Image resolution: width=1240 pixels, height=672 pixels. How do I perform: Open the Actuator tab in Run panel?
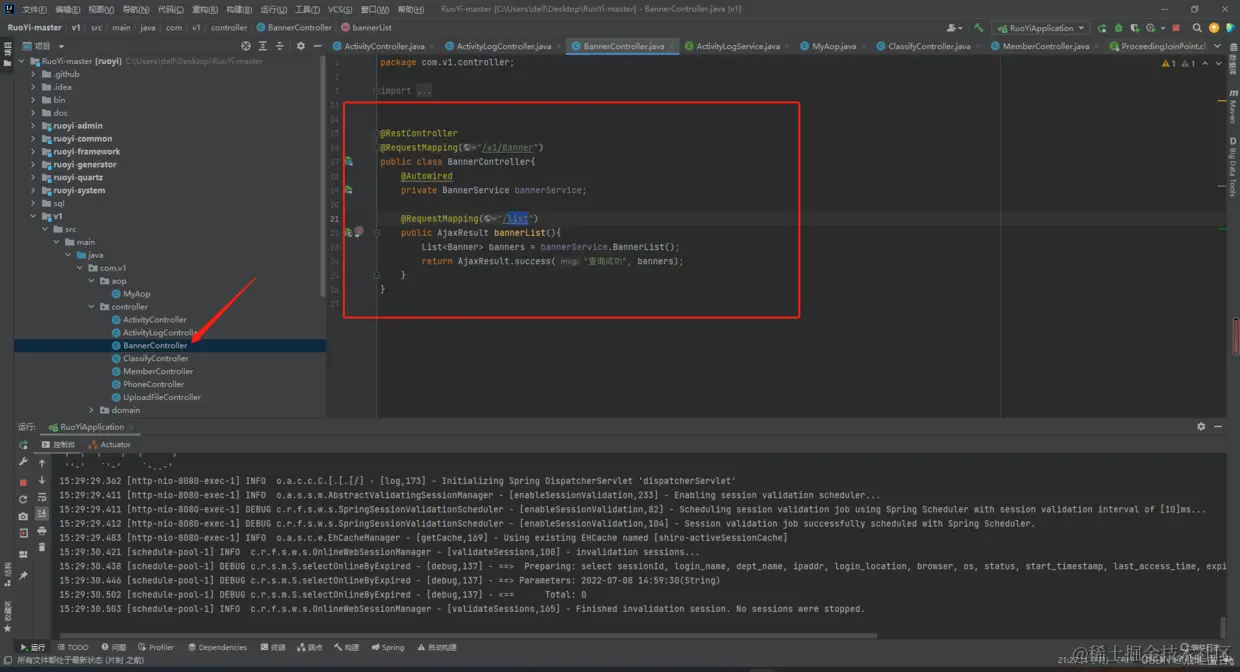click(x=114, y=444)
